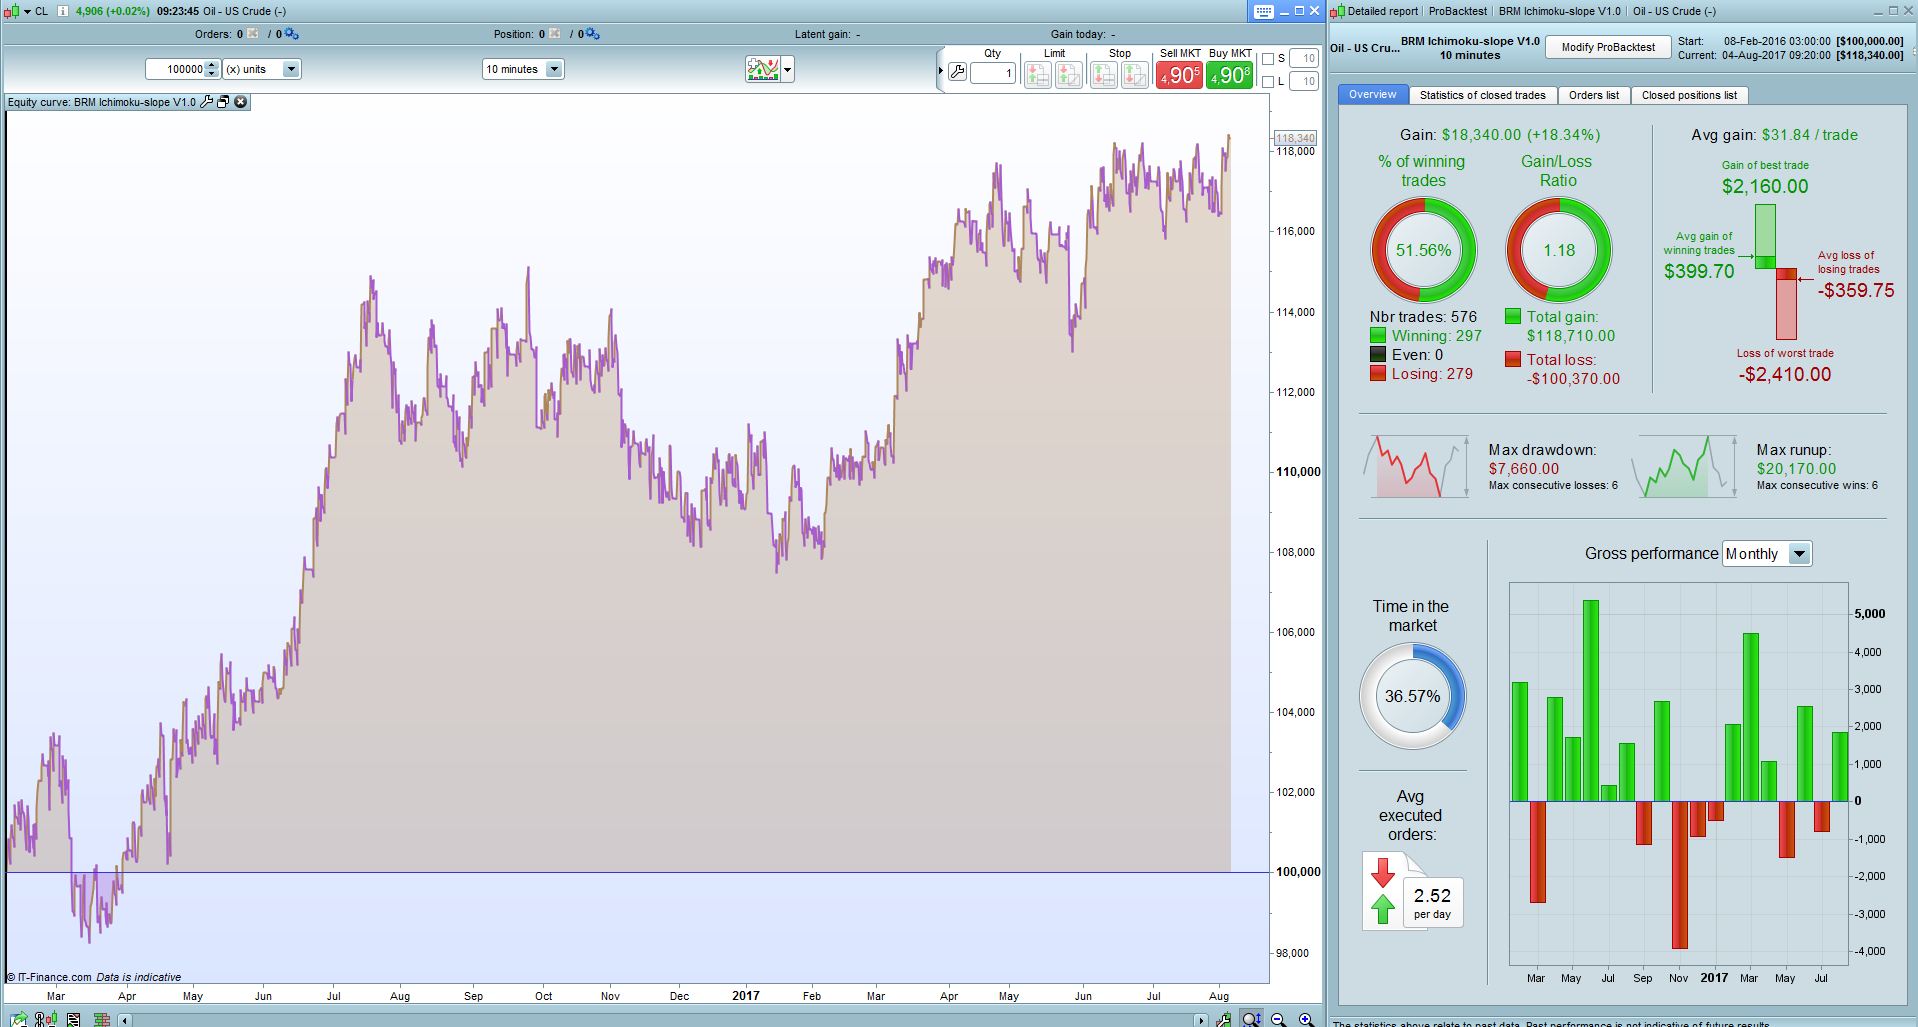Click the first icon in the bottom-left toolbar

[x=19, y=1020]
